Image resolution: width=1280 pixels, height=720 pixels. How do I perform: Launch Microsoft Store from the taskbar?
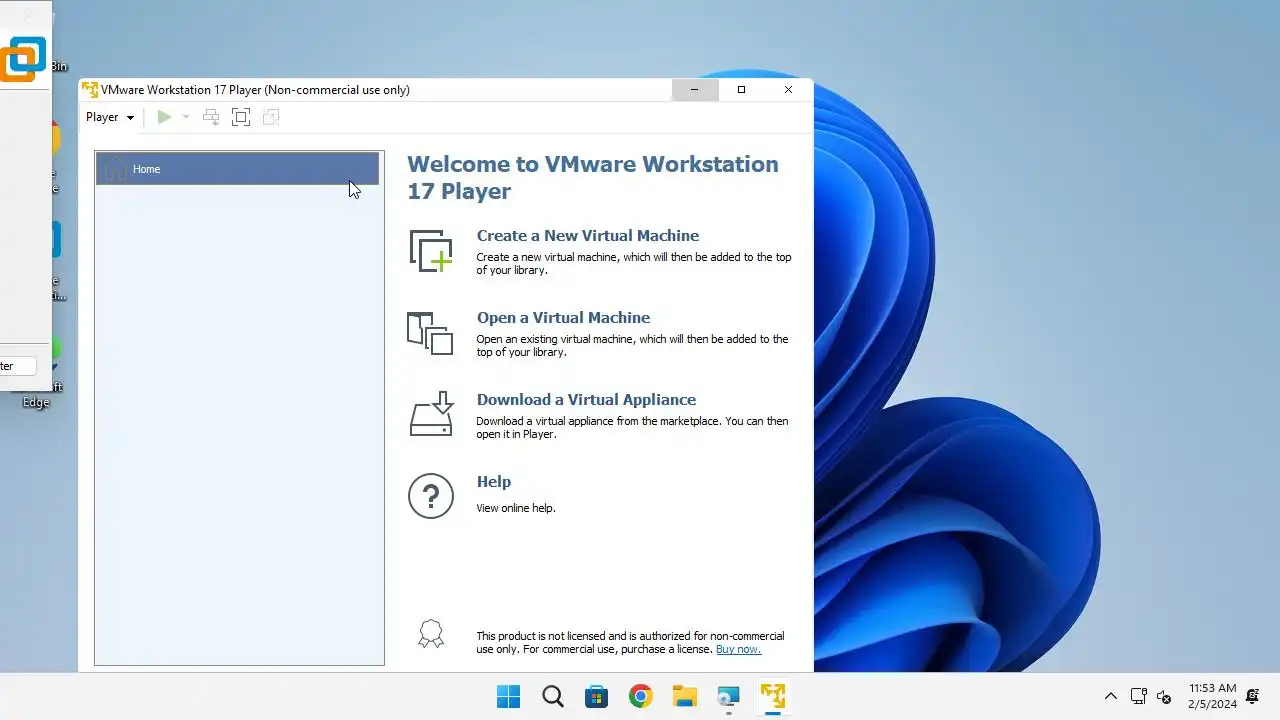[x=597, y=697]
